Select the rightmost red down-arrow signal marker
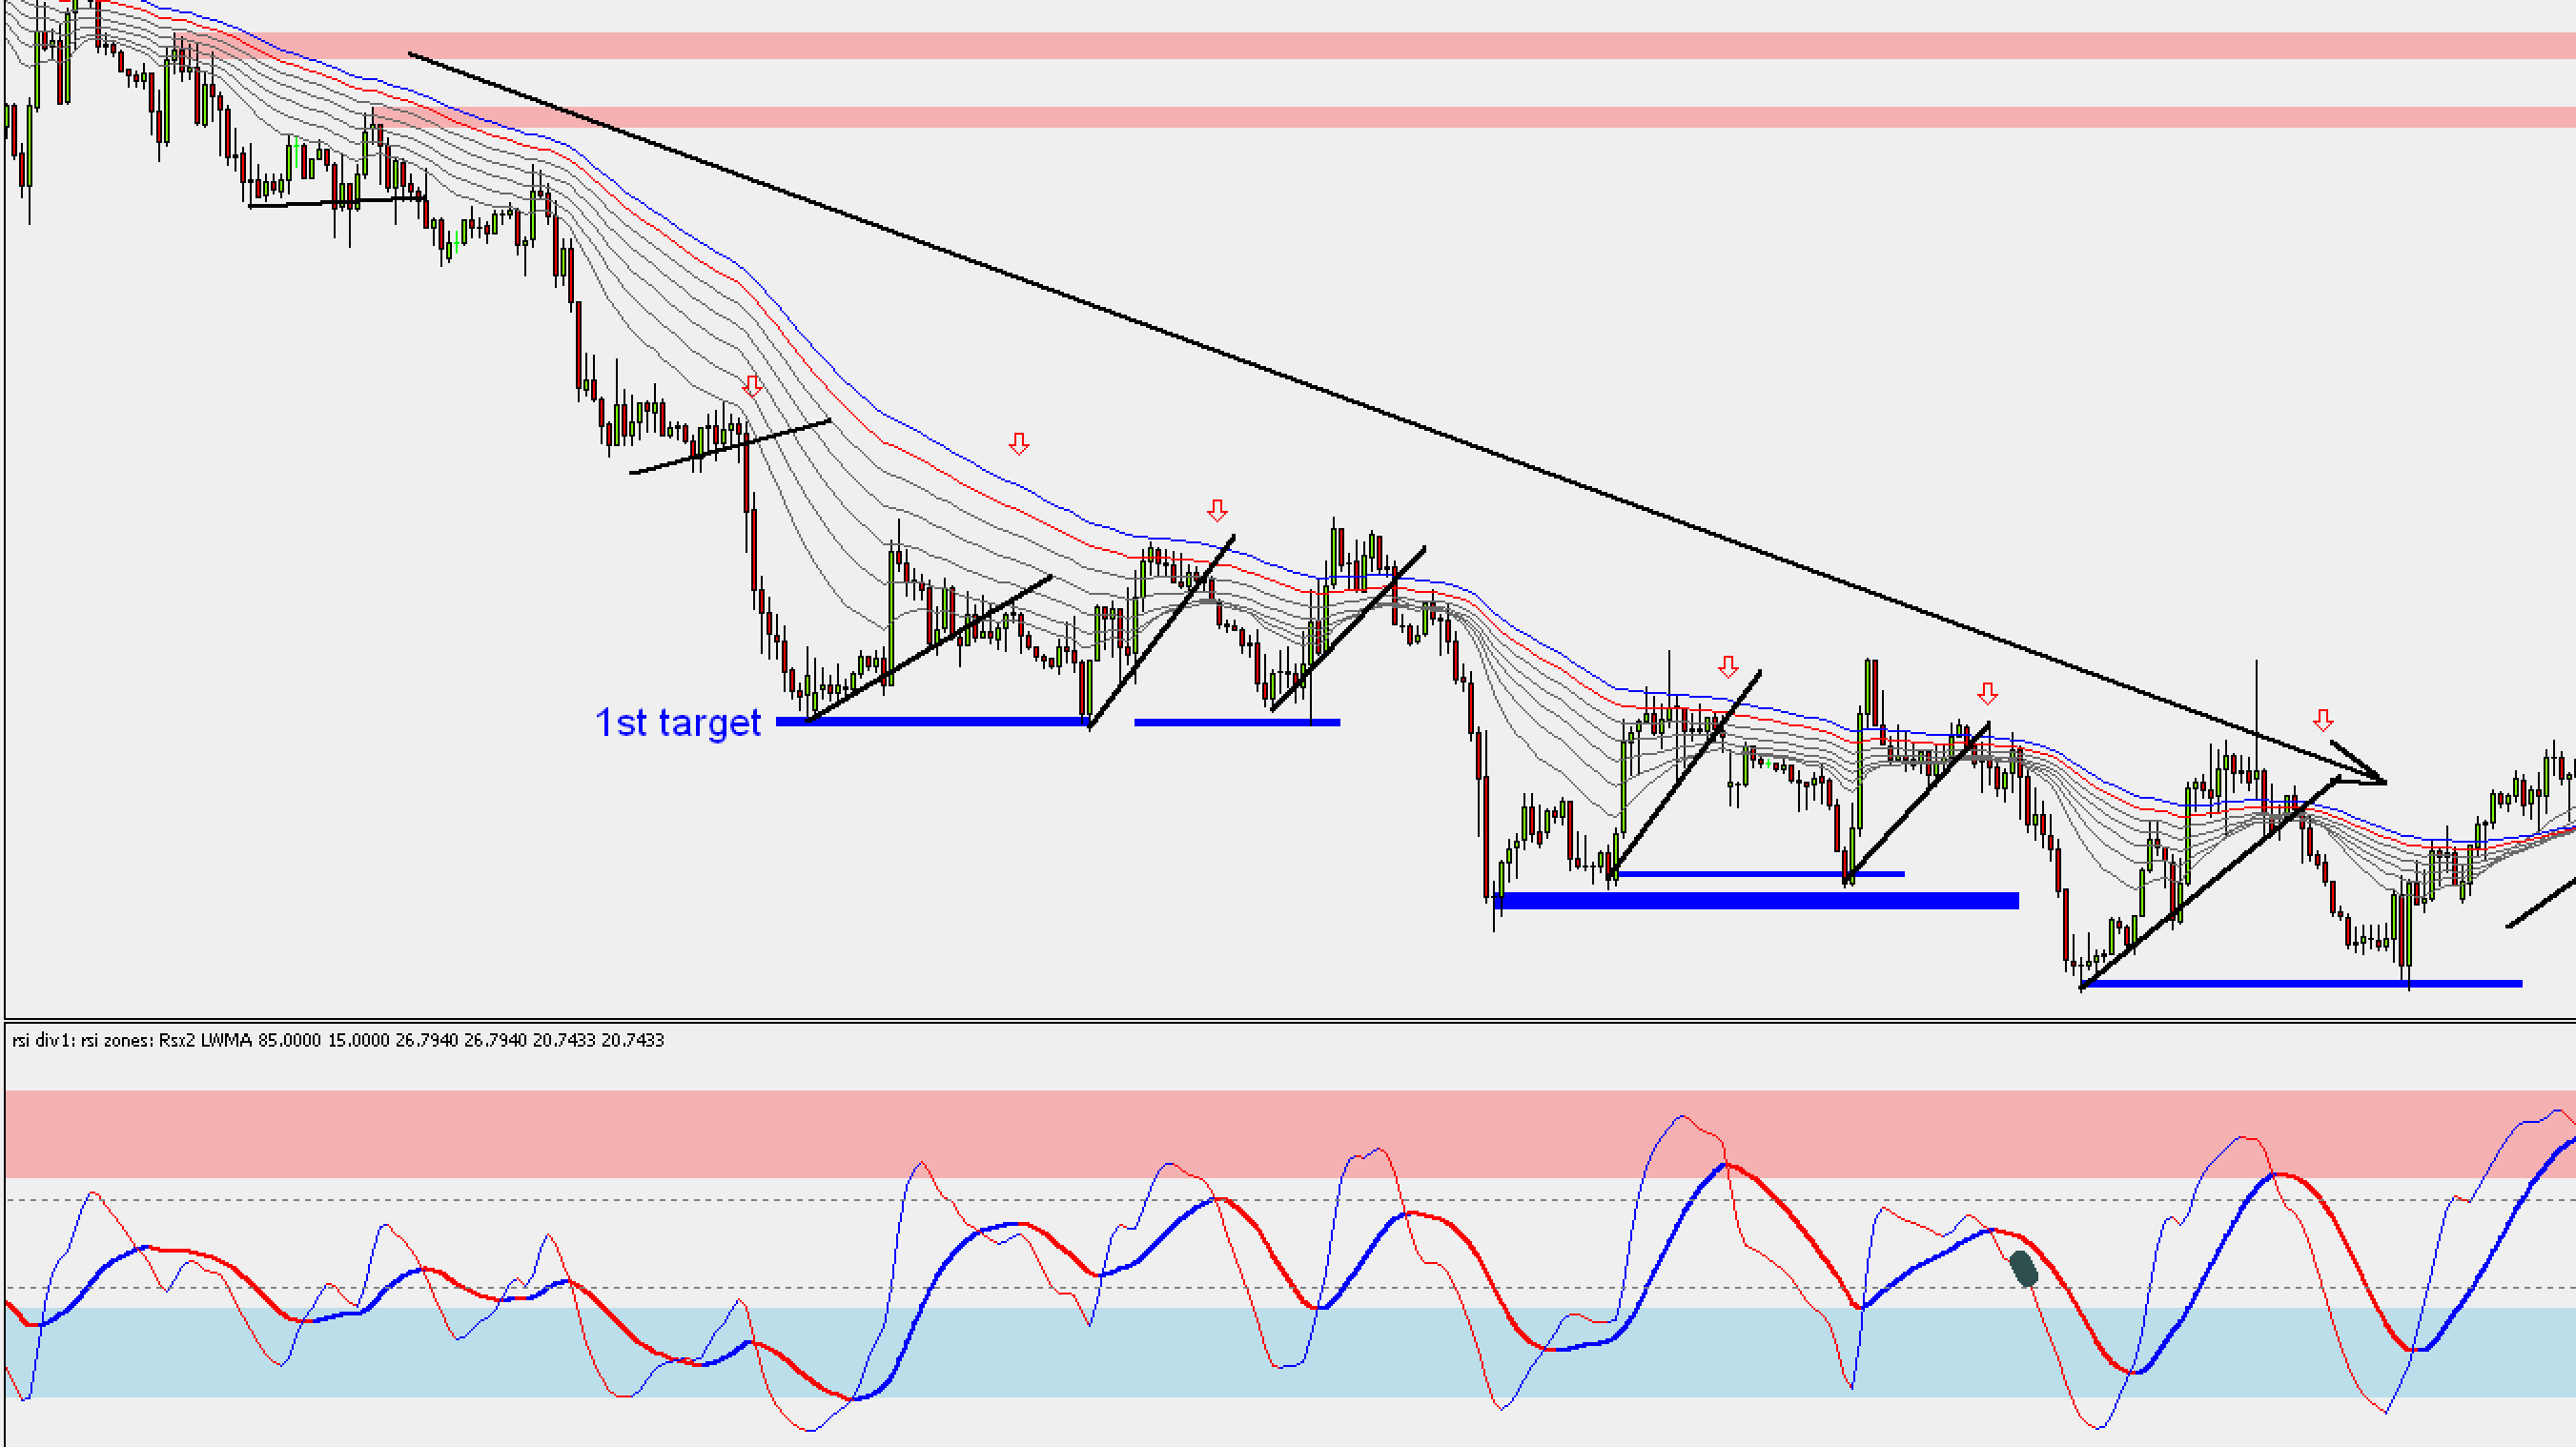2576x1447 pixels. (2323, 720)
